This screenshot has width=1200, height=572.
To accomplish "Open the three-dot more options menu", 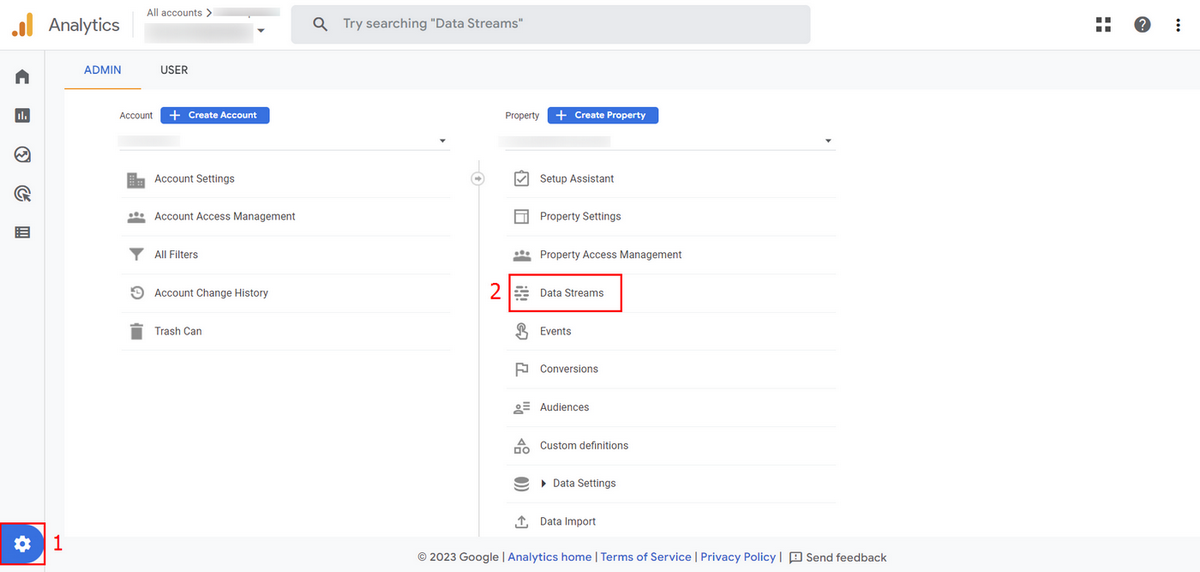I will 1179,24.
